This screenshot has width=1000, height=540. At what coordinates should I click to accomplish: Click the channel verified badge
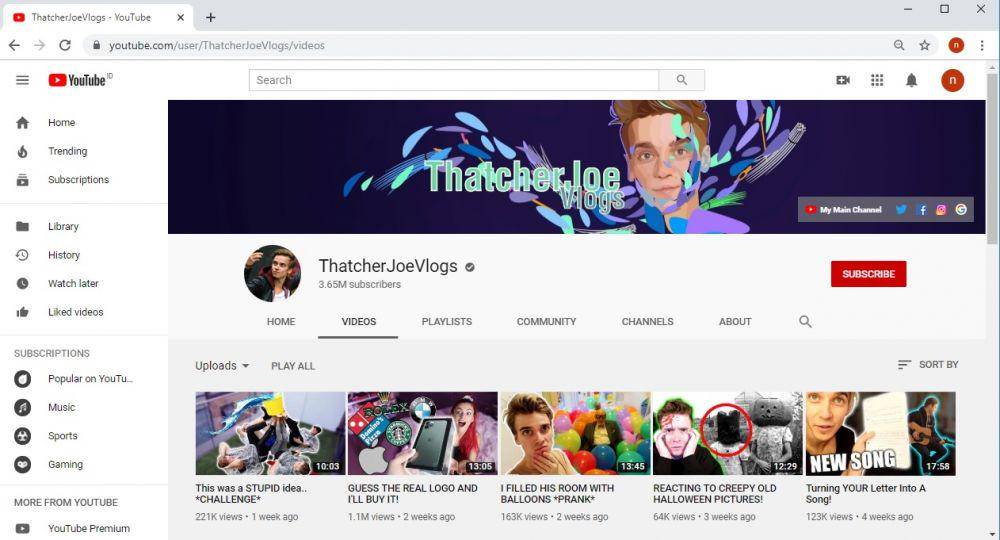(x=470, y=267)
